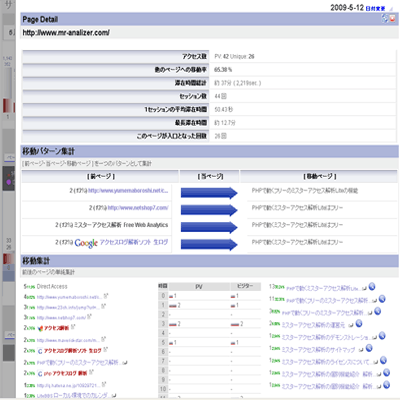Click the 約 12.7分 longest stay value
400x400 pixels.
tap(225, 123)
